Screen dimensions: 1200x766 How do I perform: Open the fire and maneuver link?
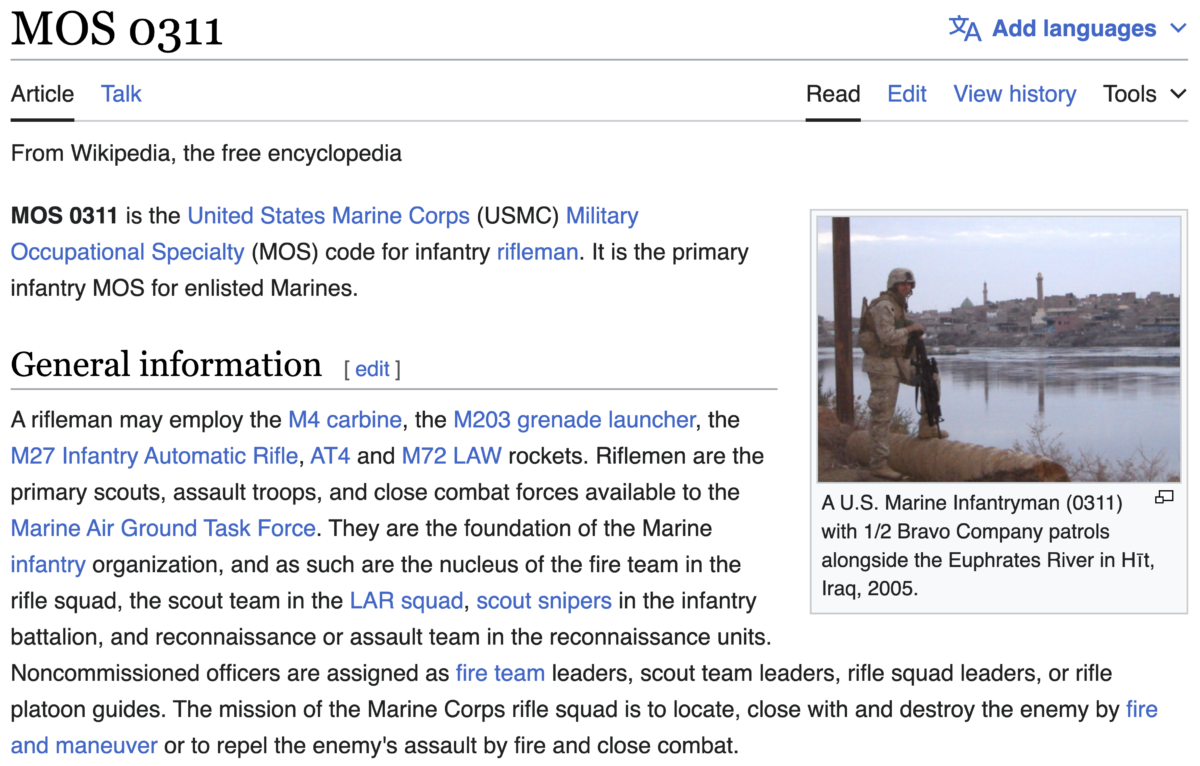[x=84, y=745]
